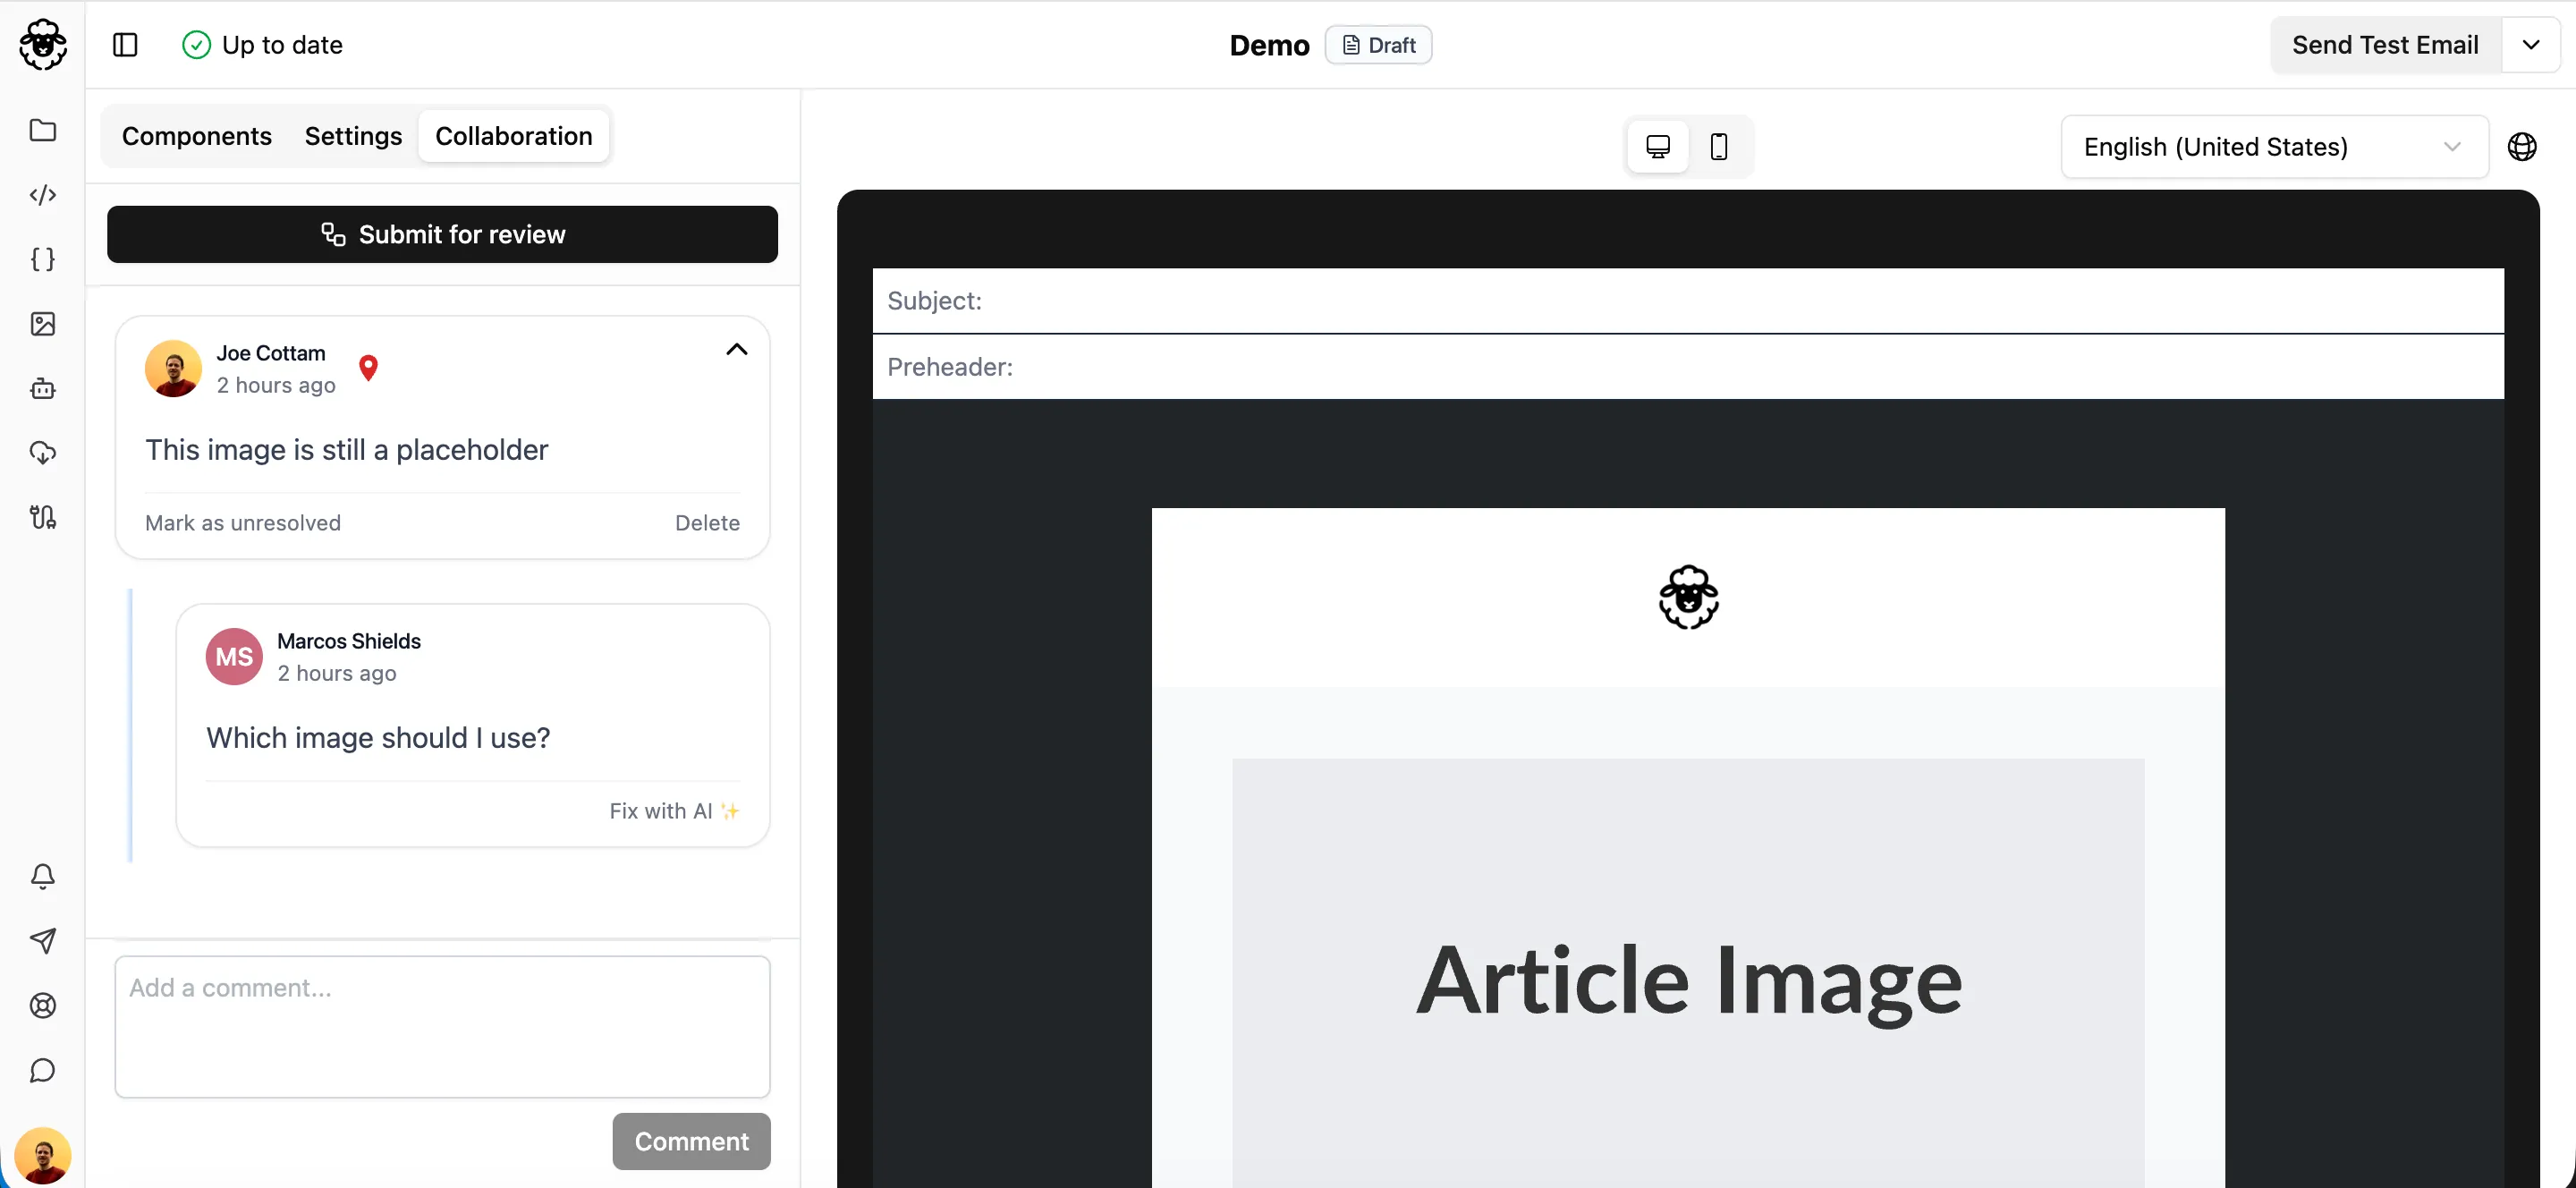This screenshot has height=1188, width=2576.
Task: Click Mark as unresolved link
Action: [x=242, y=523]
